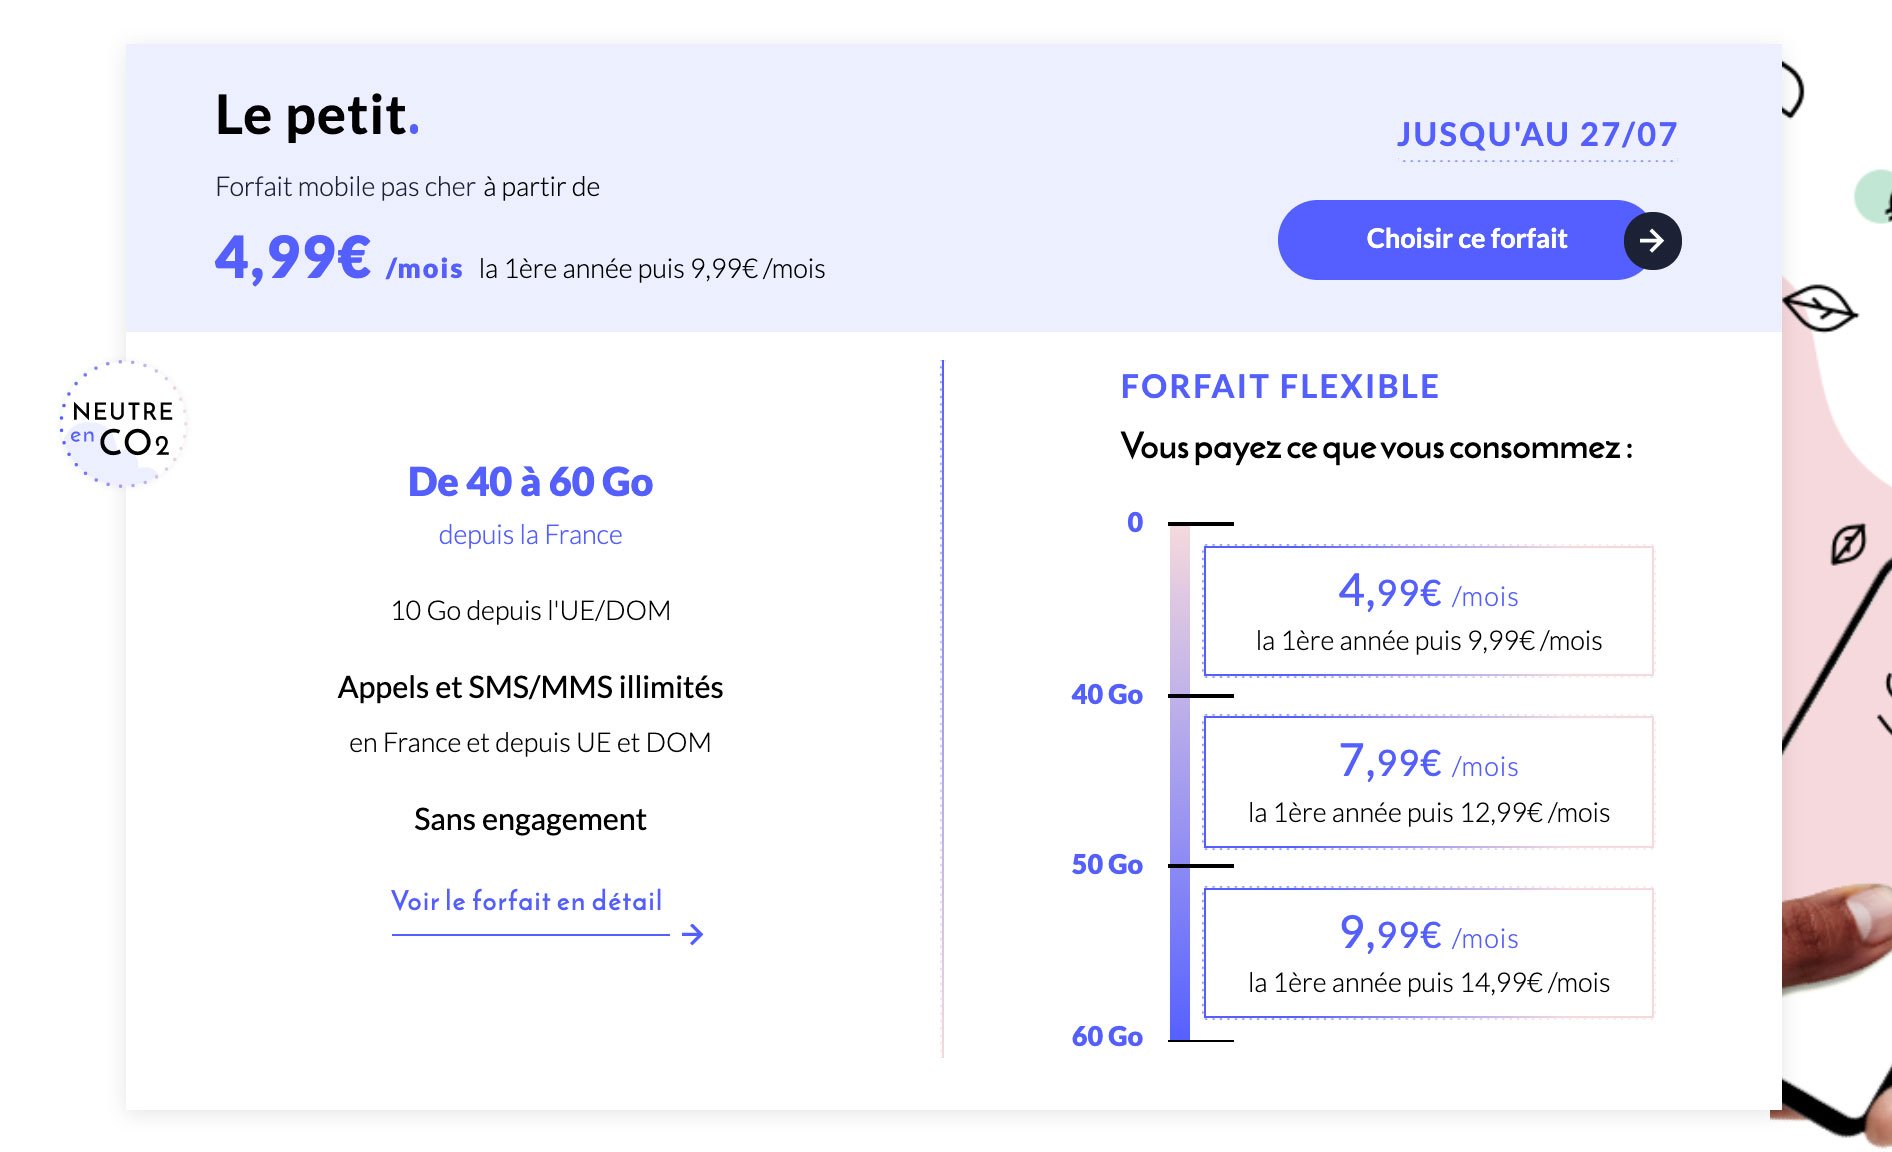Click the arrow next to Voir le forfait en détail
This screenshot has width=1892, height=1152.
pos(692,934)
